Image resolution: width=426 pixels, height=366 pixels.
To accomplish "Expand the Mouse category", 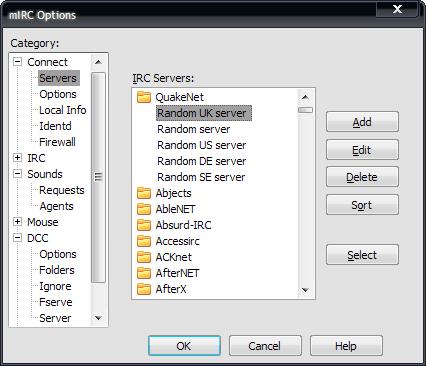I will coord(17,222).
